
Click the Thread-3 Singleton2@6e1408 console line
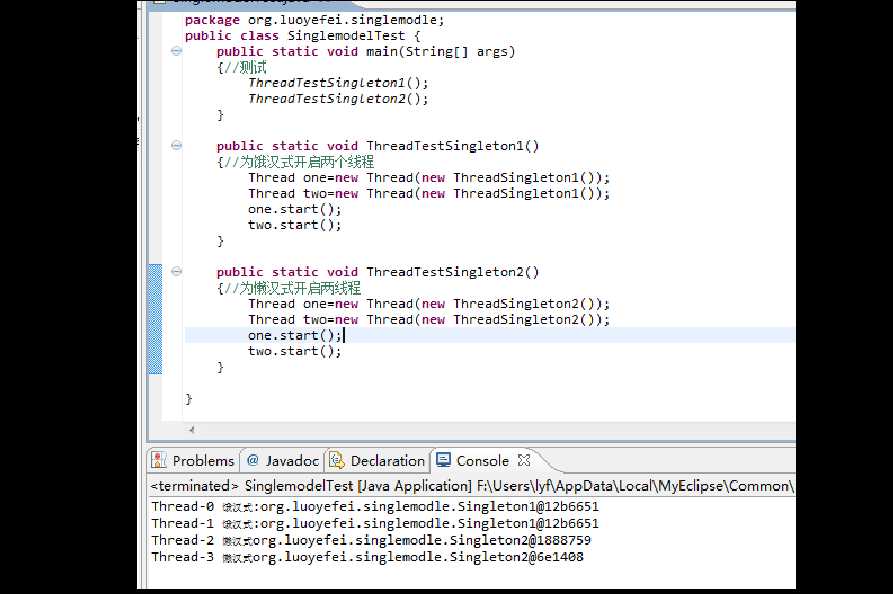tap(367, 557)
